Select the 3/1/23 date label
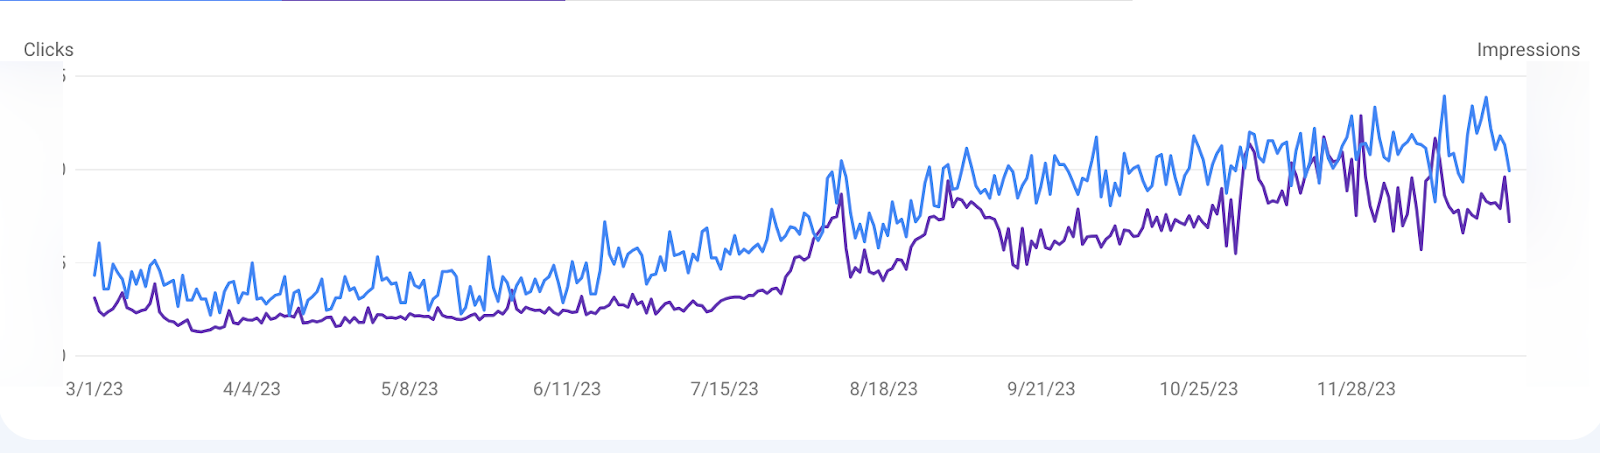Image resolution: width=1600 pixels, height=453 pixels. click(x=94, y=389)
